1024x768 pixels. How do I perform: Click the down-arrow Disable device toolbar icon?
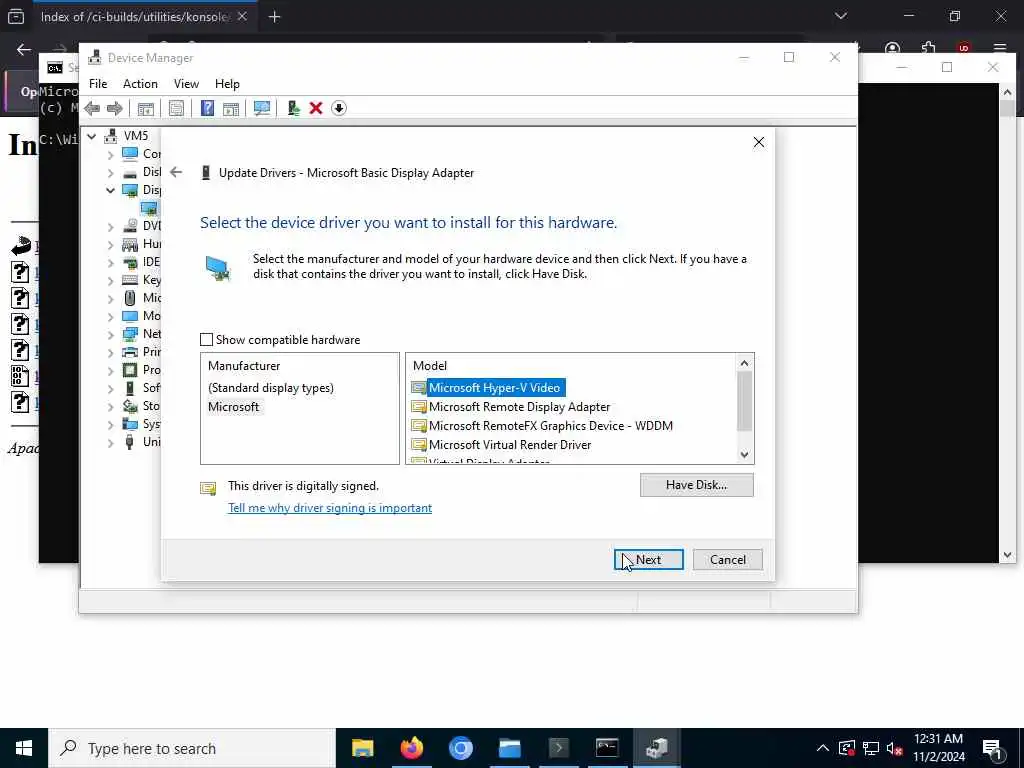[x=339, y=108]
